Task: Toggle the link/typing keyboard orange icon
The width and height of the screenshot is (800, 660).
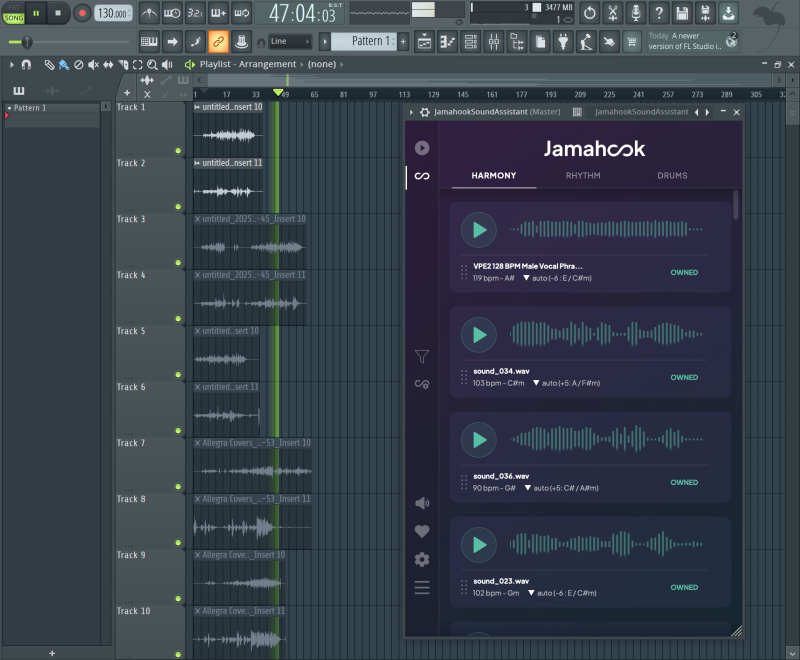Action: point(218,41)
